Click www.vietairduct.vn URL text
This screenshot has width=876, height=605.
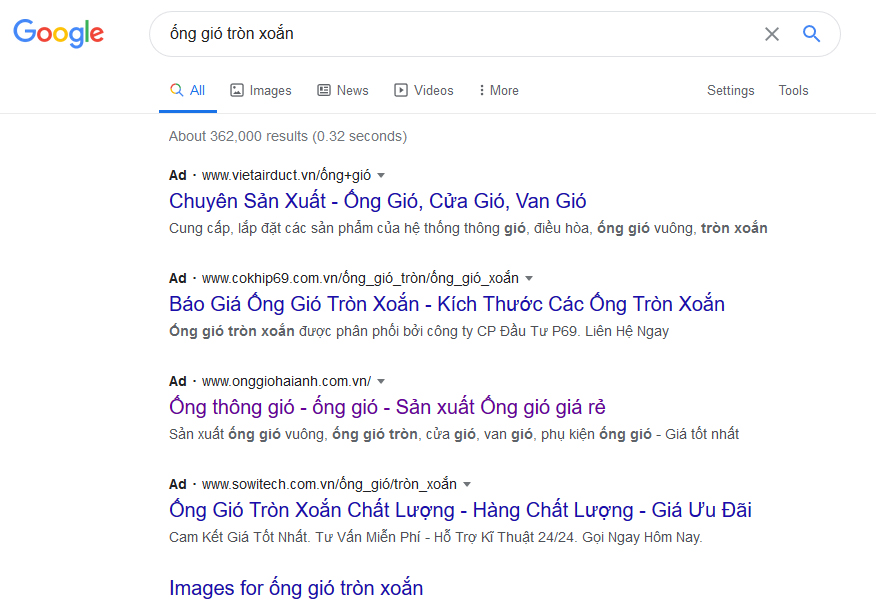[x=286, y=175]
